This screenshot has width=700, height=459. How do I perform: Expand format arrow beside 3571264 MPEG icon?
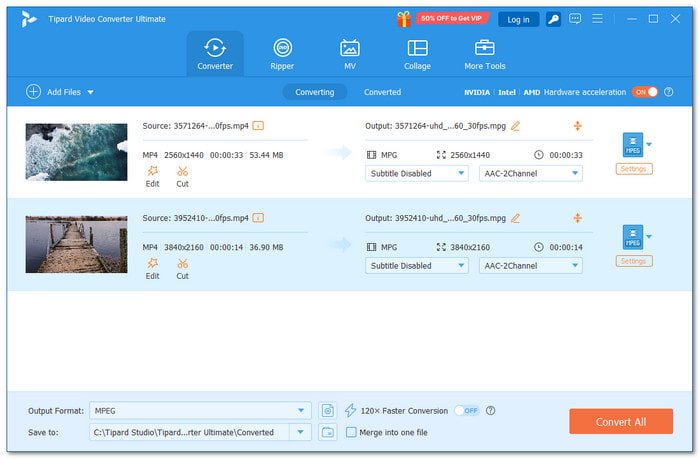tap(649, 144)
